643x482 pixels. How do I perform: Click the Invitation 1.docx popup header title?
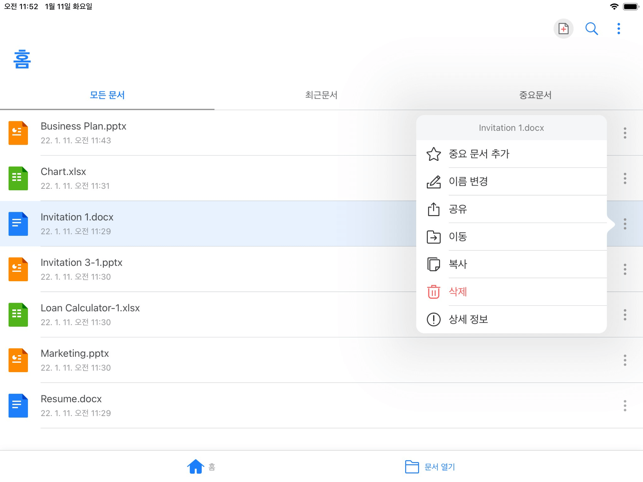(x=511, y=128)
